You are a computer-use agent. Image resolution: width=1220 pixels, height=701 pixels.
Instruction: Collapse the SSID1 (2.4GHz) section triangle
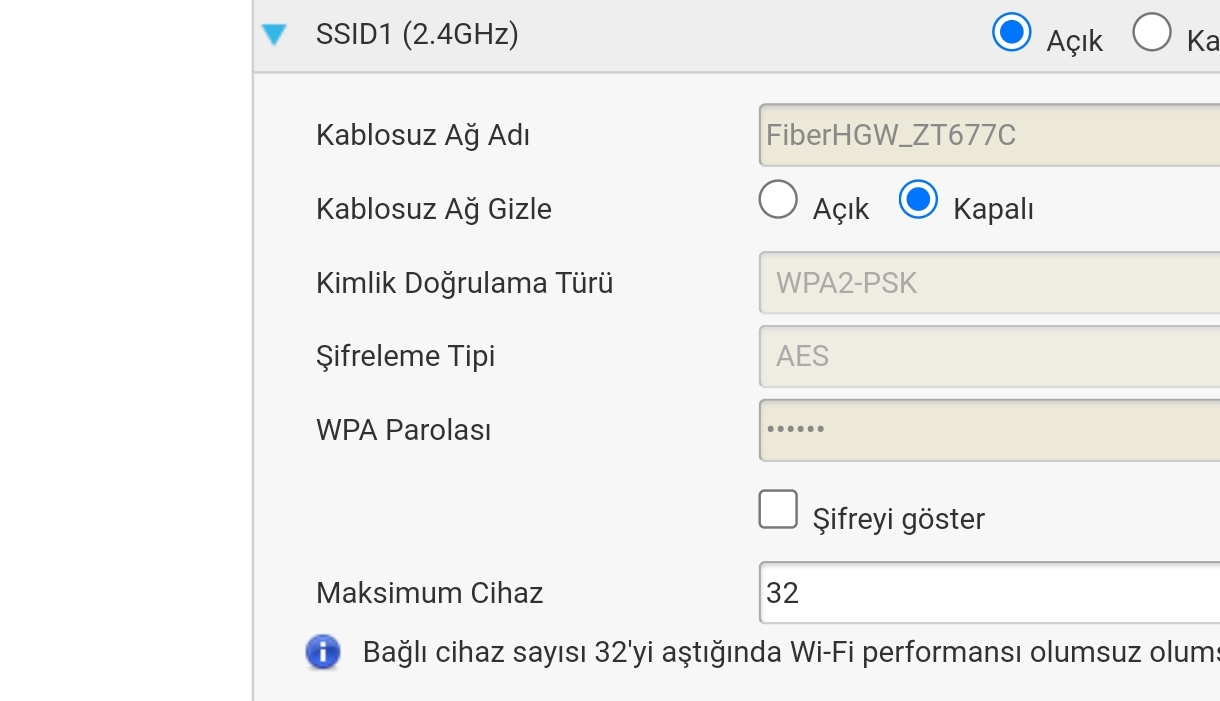(x=274, y=36)
